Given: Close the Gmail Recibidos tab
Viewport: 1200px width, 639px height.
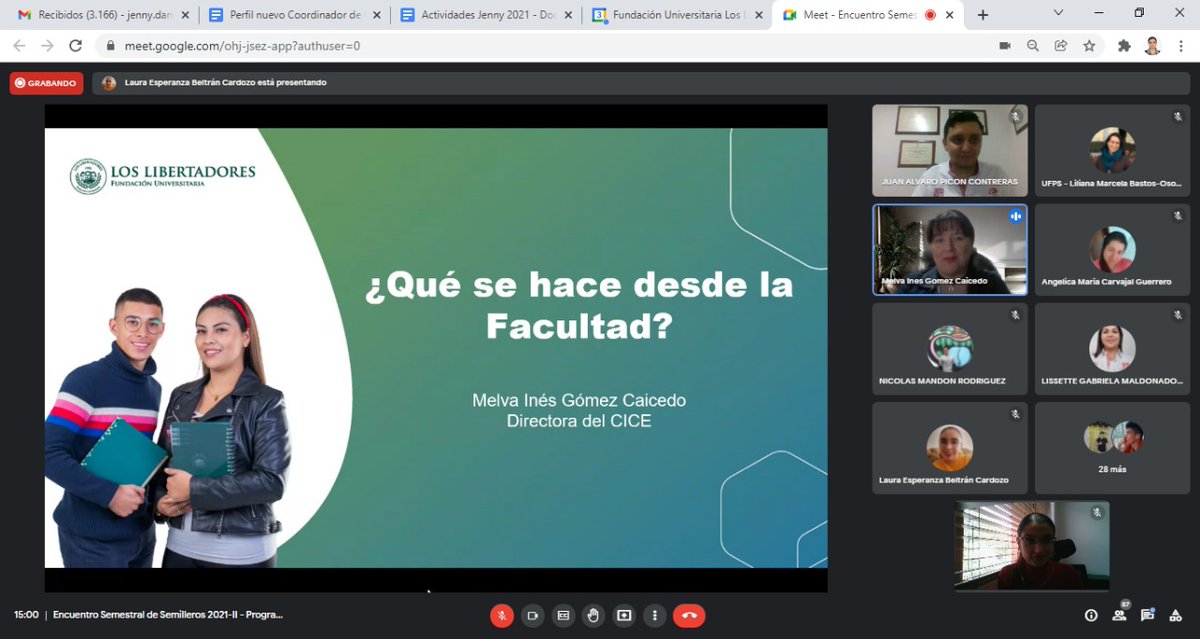Looking at the screenshot, I should click(x=184, y=15).
